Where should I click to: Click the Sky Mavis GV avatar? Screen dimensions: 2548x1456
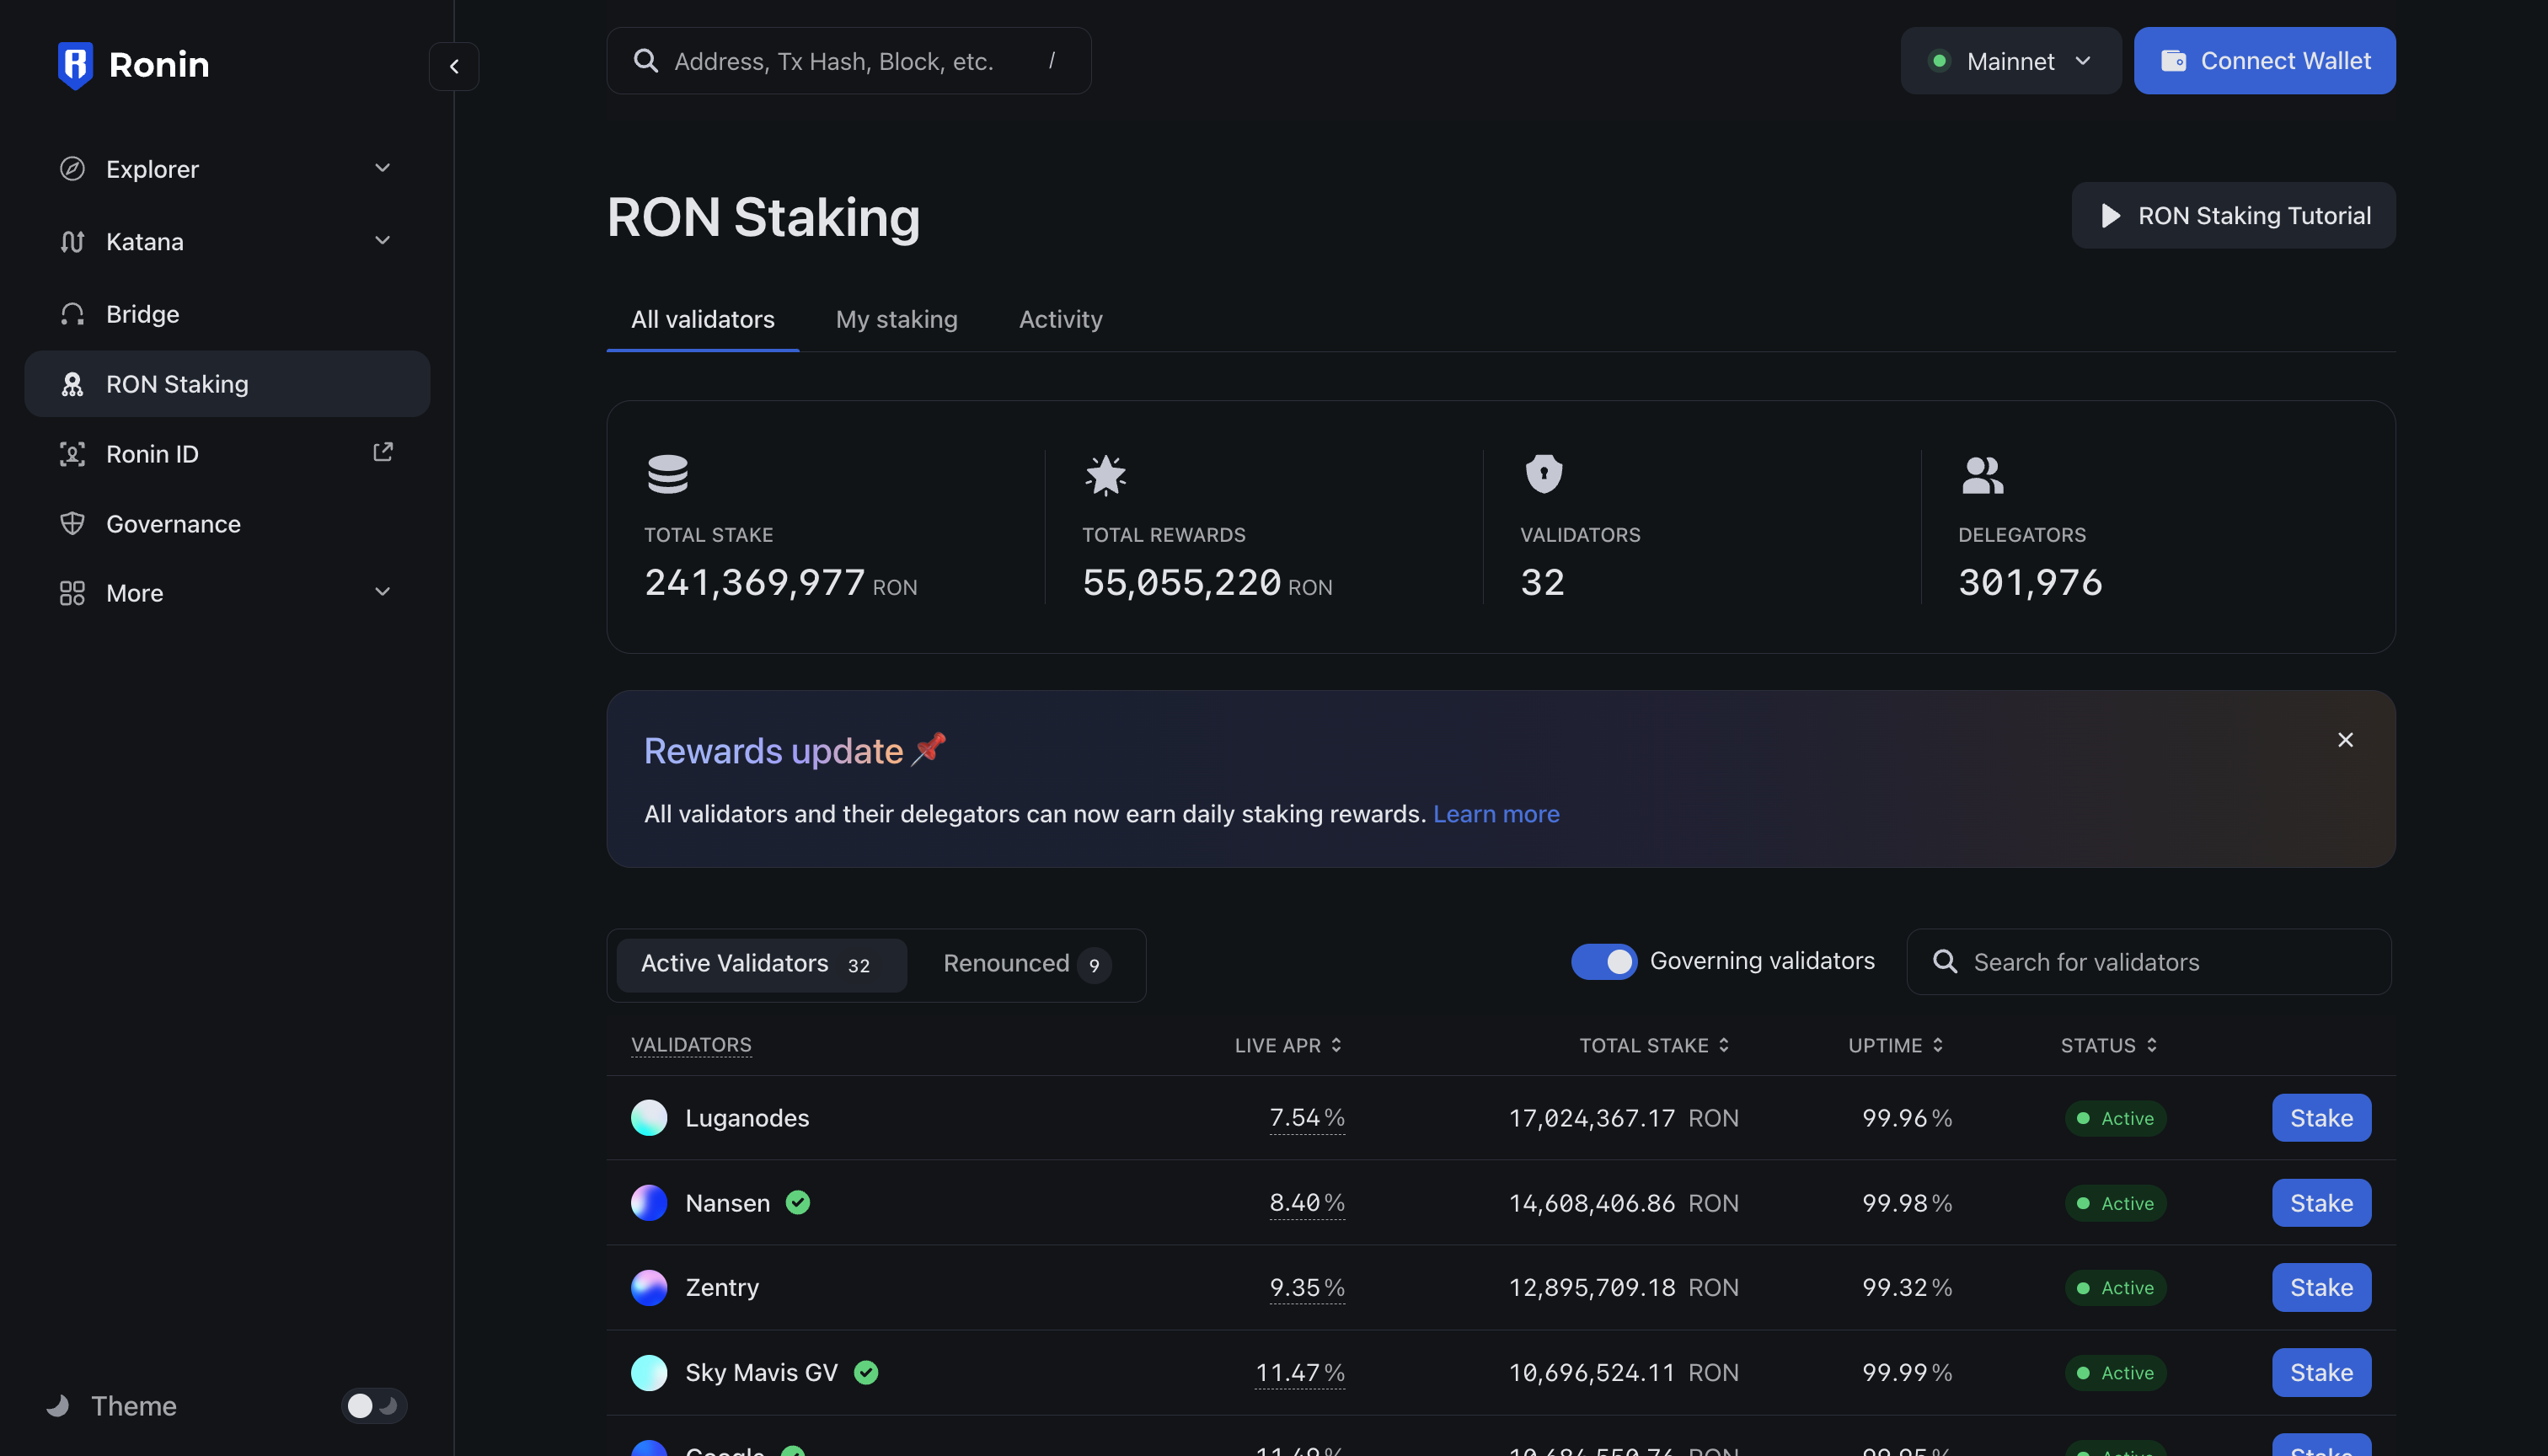point(649,1372)
